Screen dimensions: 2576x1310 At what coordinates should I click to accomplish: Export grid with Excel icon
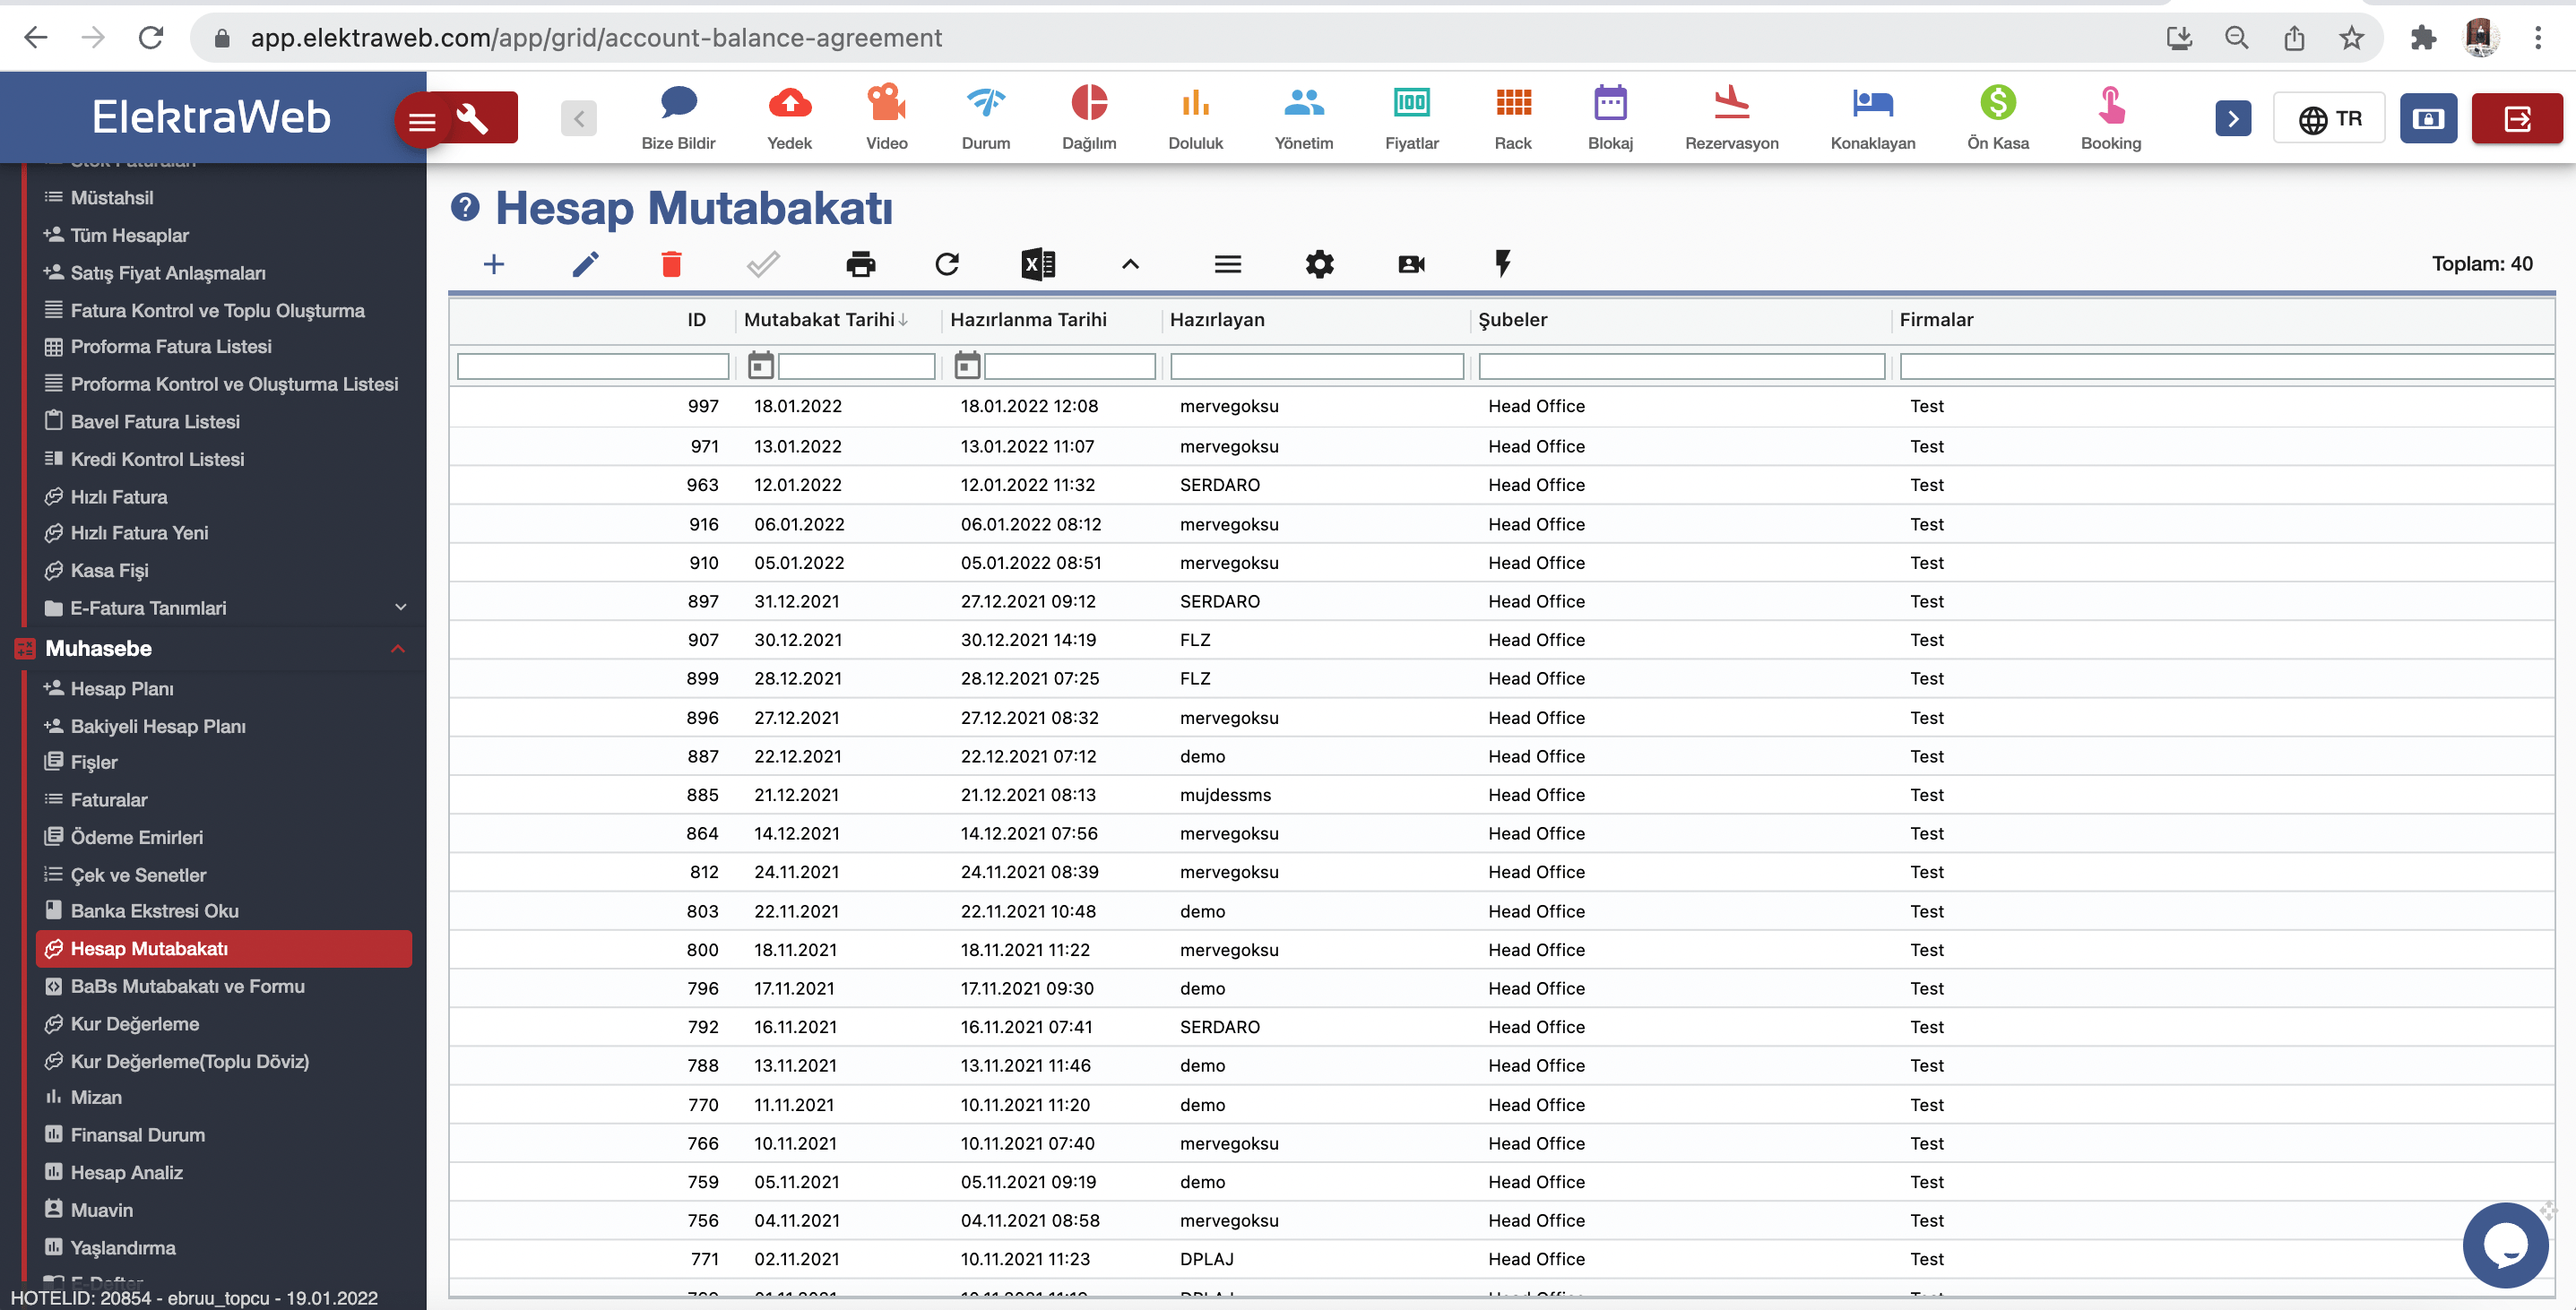click(x=1038, y=264)
